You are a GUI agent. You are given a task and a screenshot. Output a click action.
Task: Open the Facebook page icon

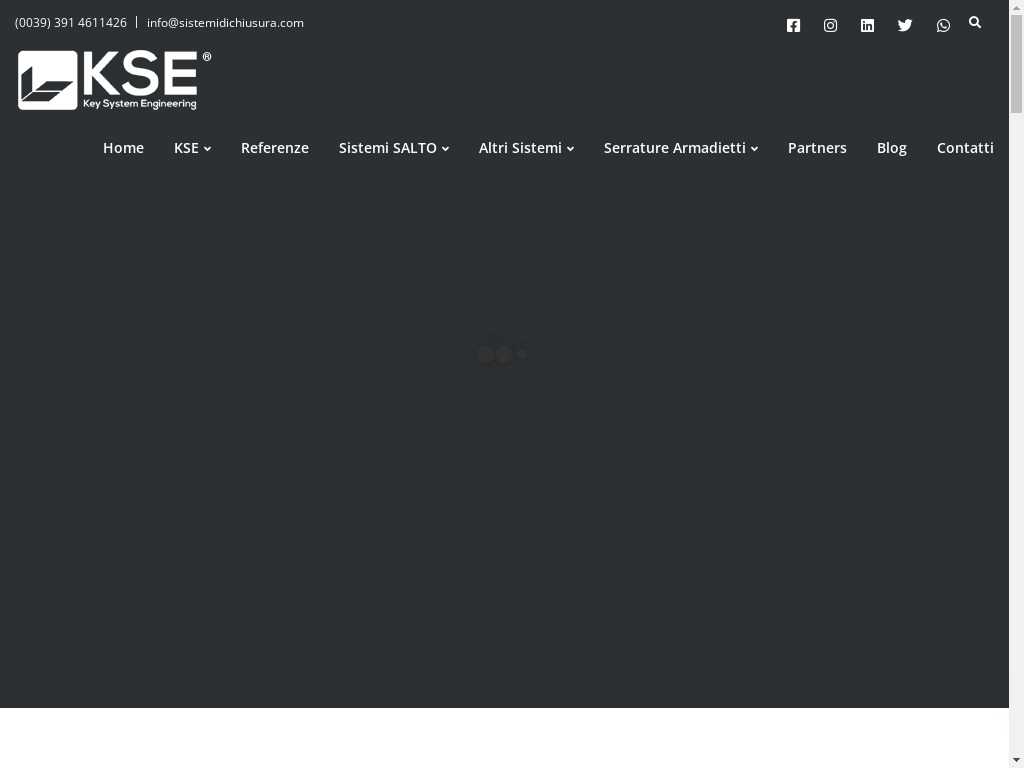click(x=793, y=26)
